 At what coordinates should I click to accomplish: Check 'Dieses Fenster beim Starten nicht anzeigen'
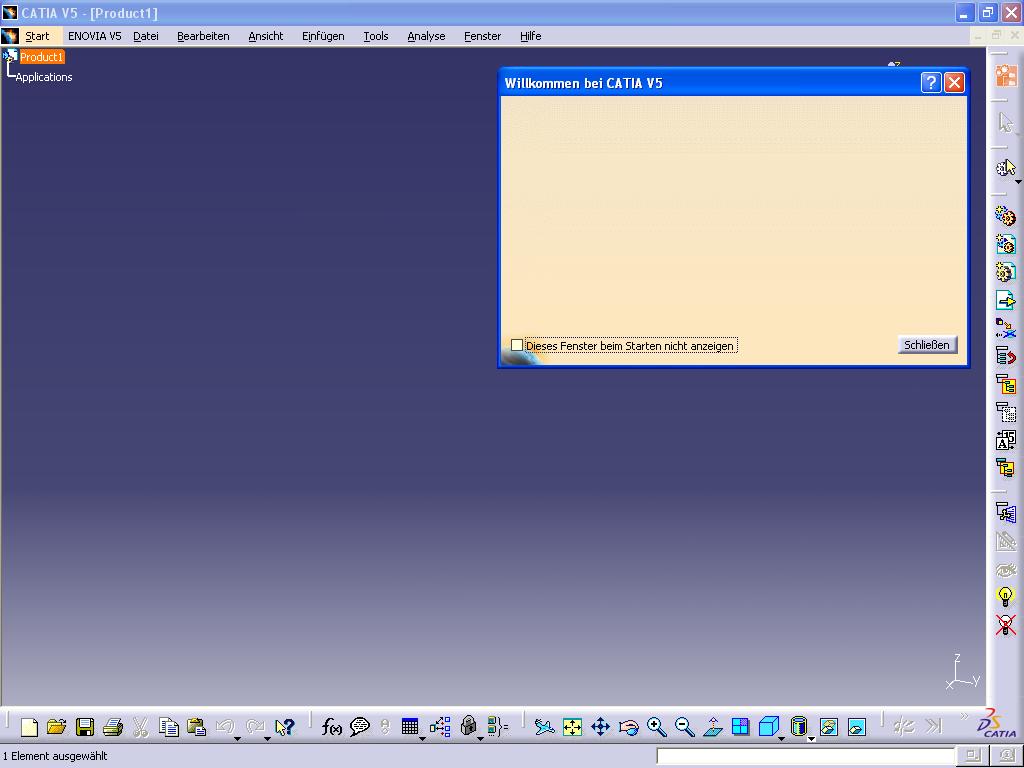517,345
